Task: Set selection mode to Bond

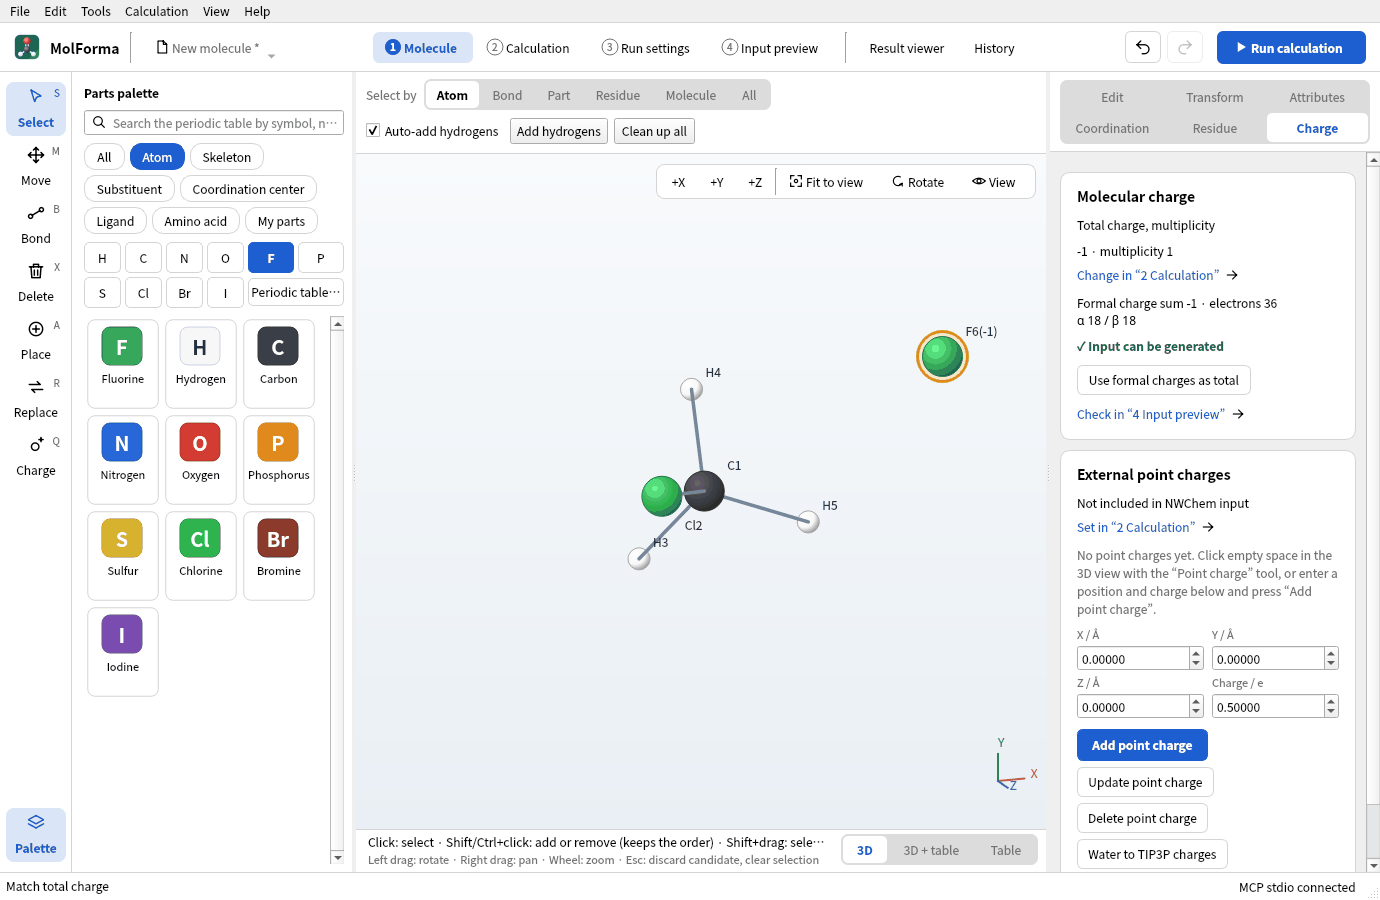Action: [507, 95]
